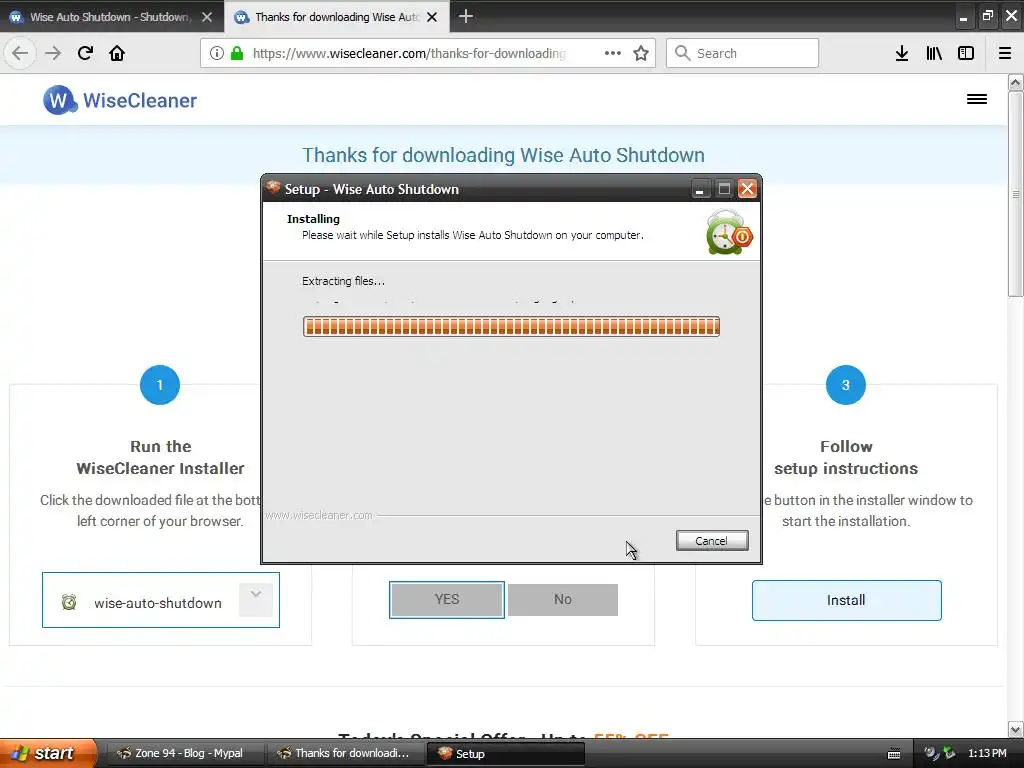The width and height of the screenshot is (1024, 768).
Task: Click the YES button on the page
Action: click(447, 600)
